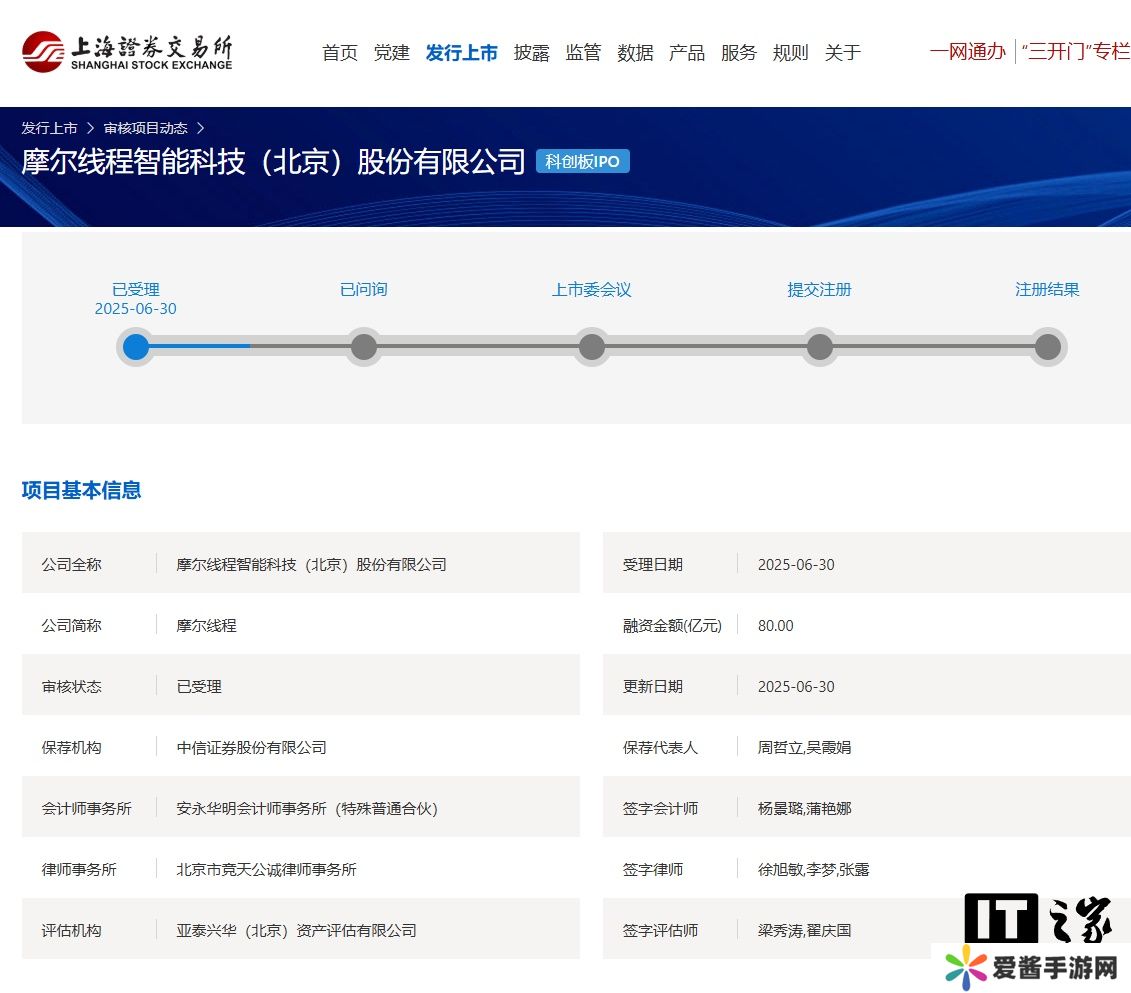Navigate to the 产品 menu
Screen dimensions: 1131x993
coord(687,53)
